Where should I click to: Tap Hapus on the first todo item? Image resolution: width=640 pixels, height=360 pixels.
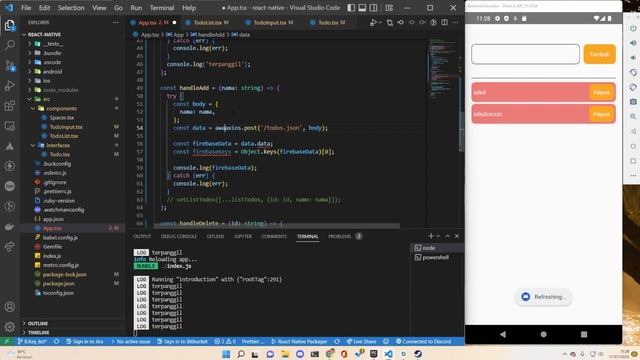click(601, 92)
